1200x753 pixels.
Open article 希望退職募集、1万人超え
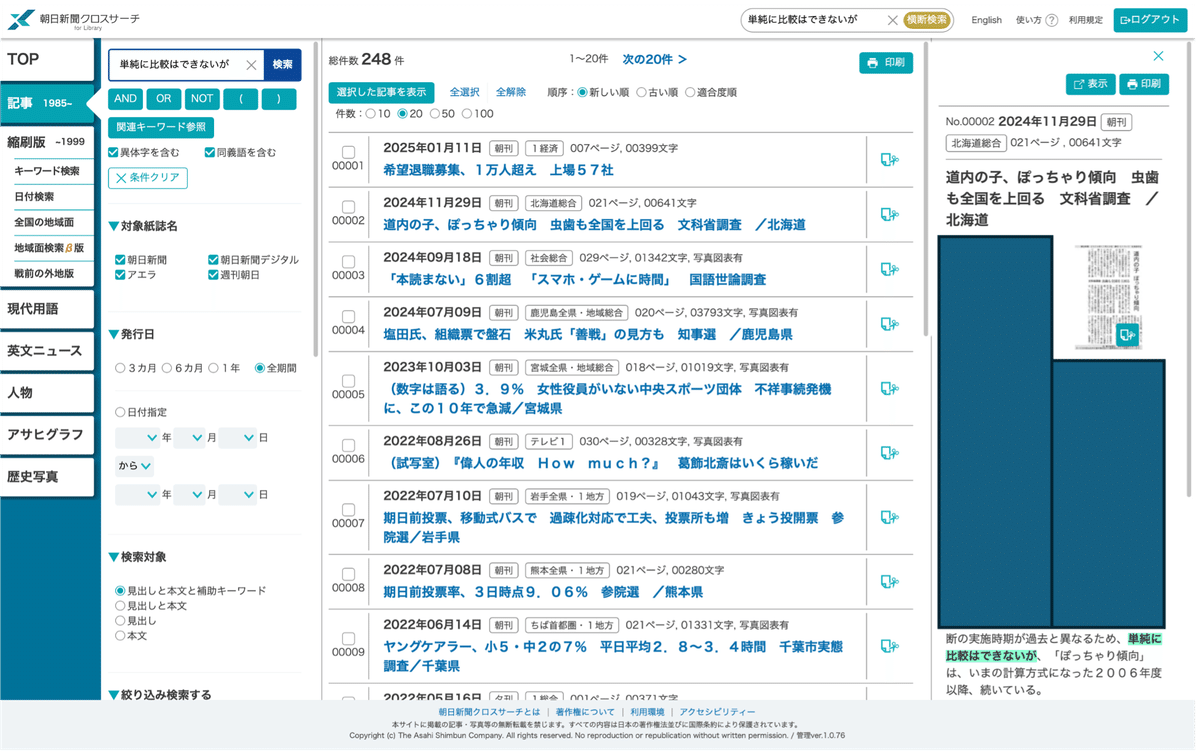click(x=498, y=170)
